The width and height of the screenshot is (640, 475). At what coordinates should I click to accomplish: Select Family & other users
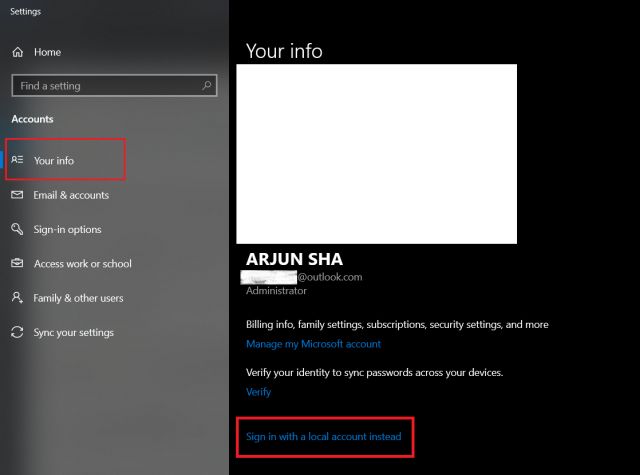pyautogui.click(x=78, y=298)
